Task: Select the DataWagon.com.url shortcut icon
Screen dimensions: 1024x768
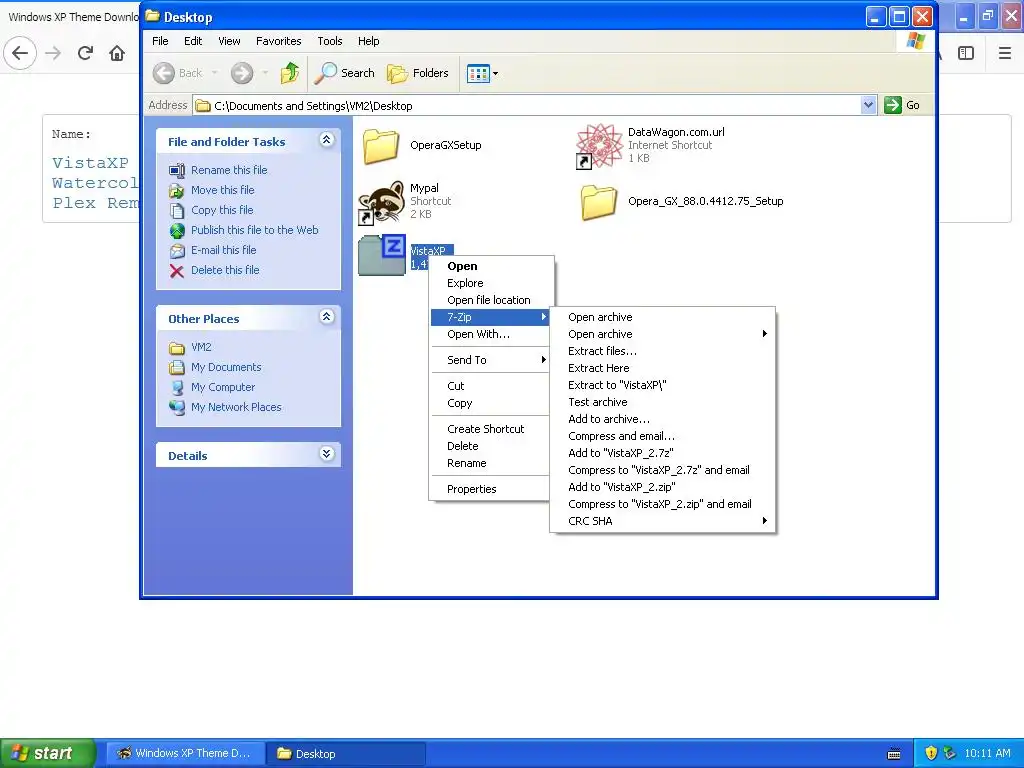Action: (x=599, y=146)
